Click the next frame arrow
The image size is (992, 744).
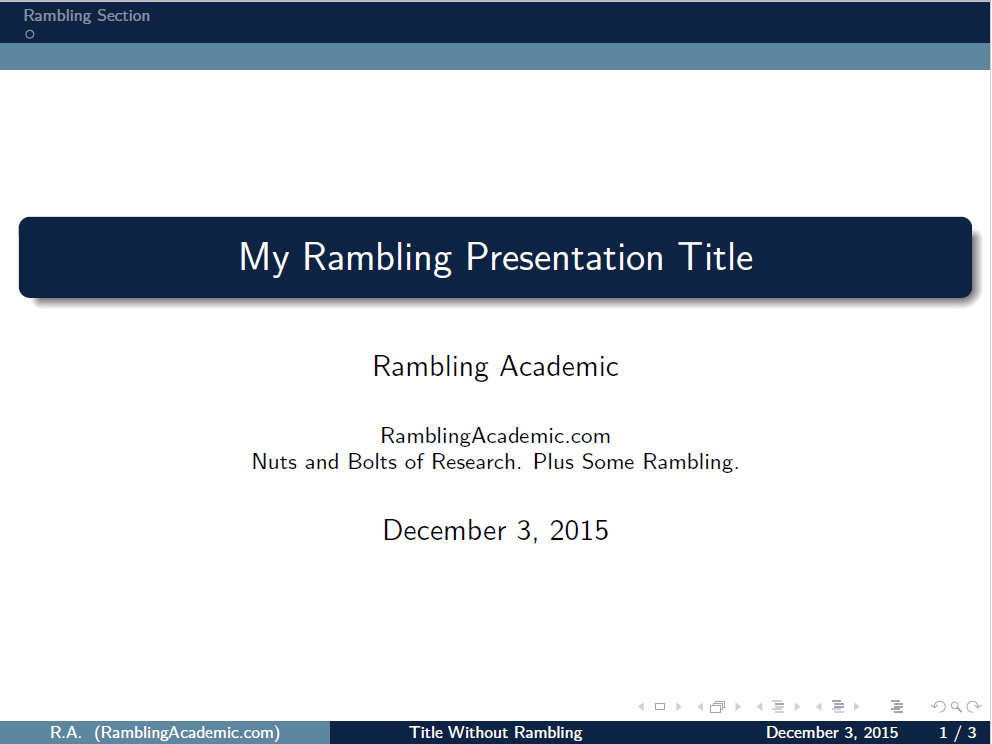pyautogui.click(x=737, y=706)
